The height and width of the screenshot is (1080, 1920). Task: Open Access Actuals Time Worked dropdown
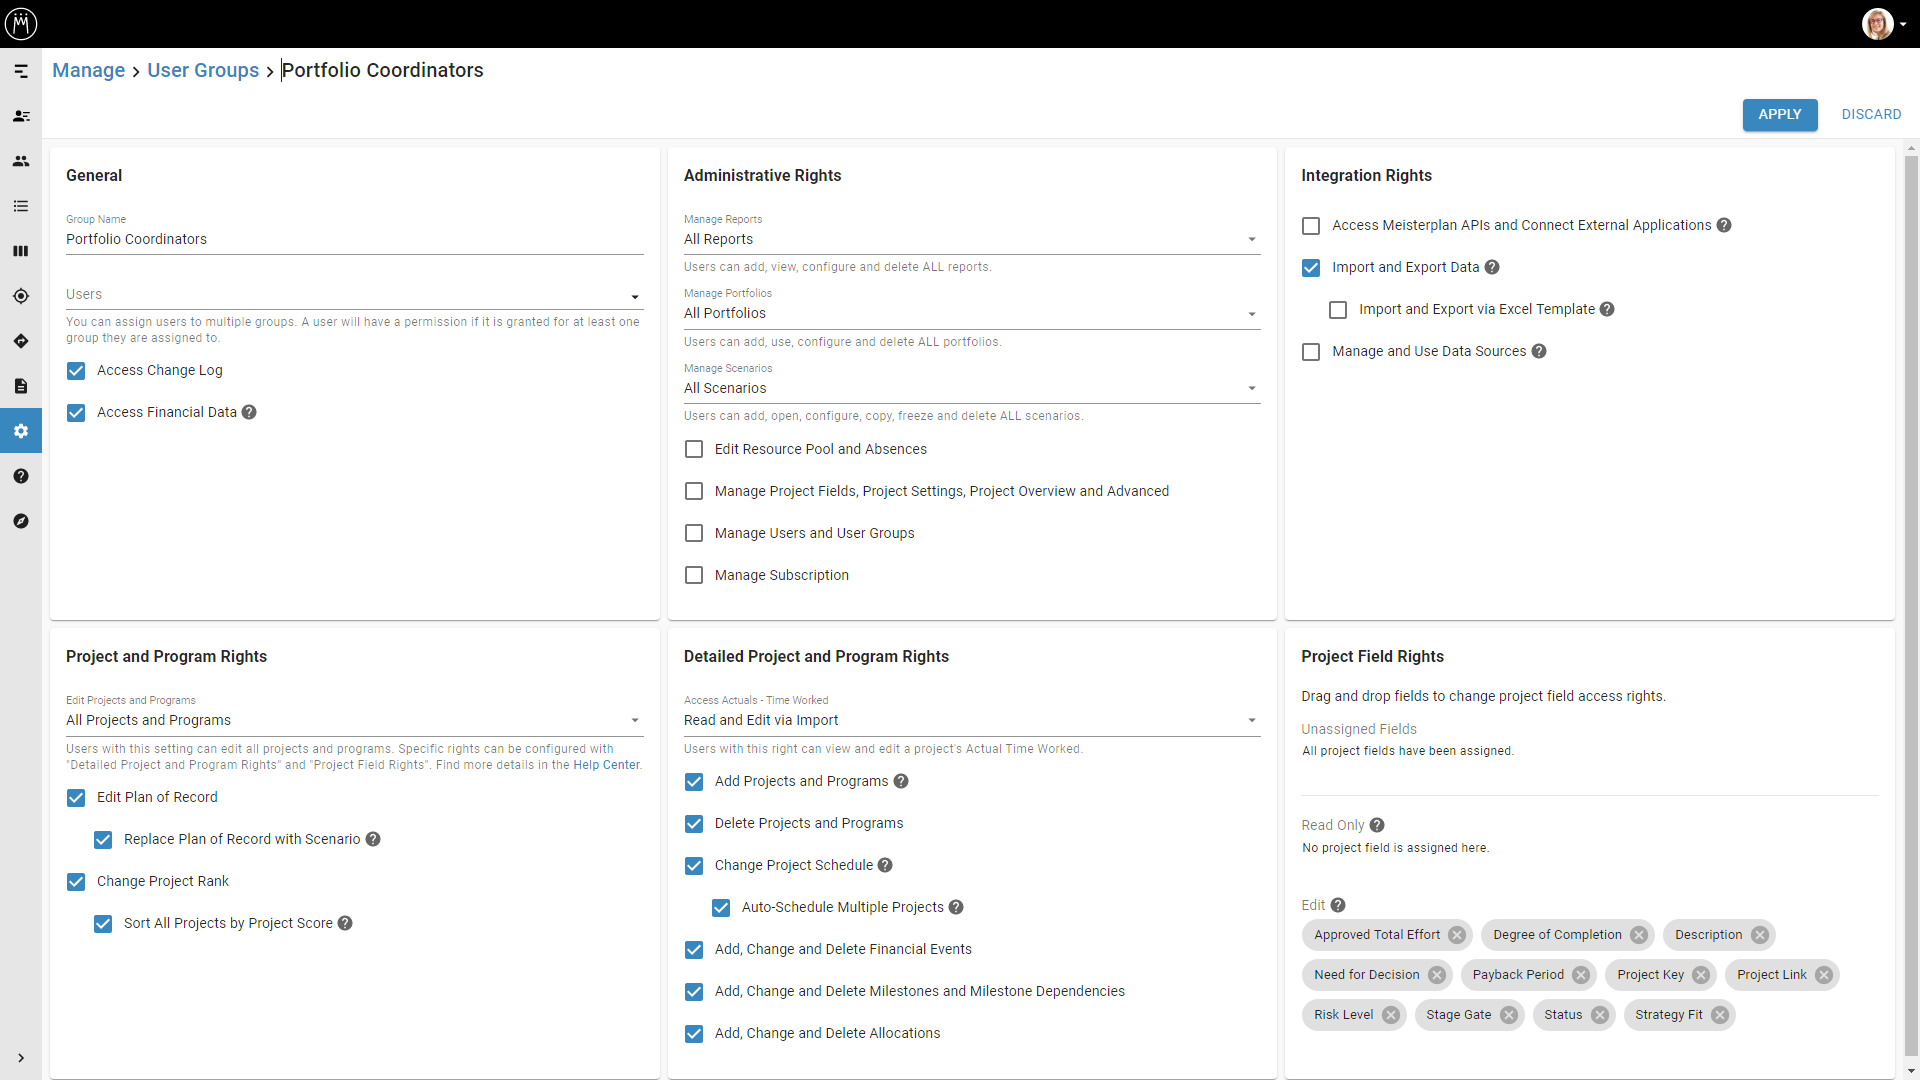point(971,720)
